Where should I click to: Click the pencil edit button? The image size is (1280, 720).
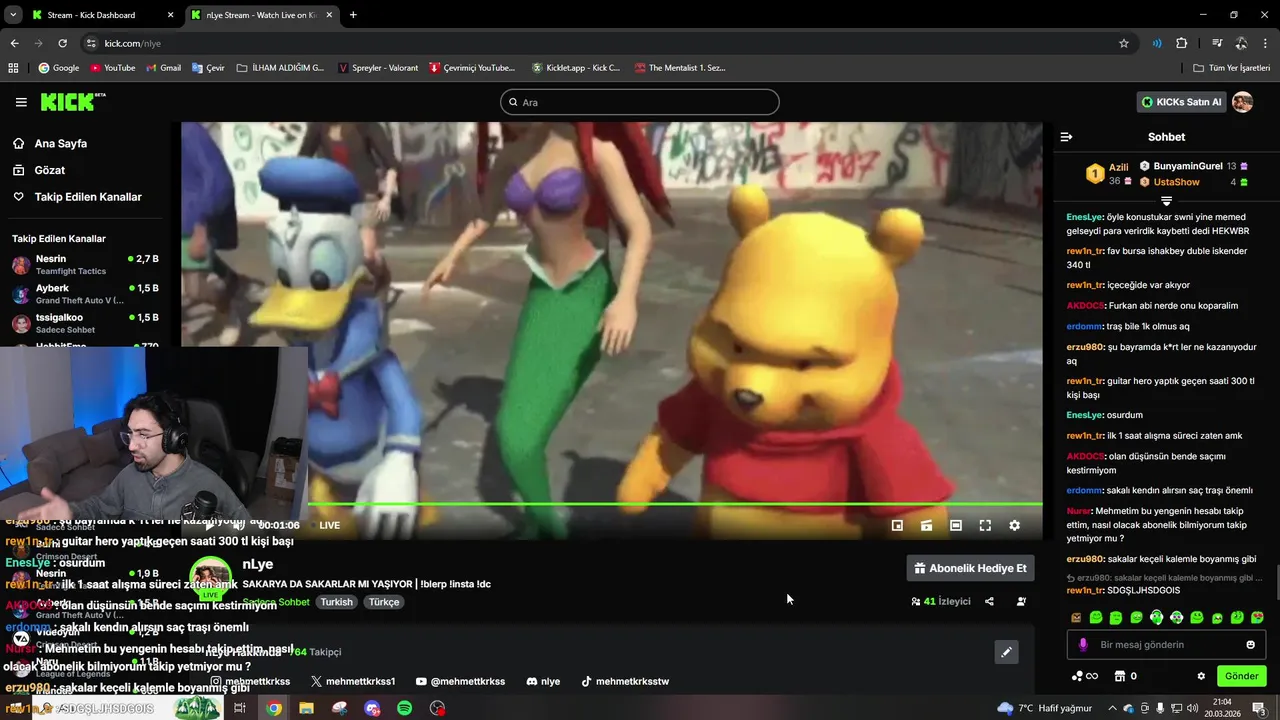[x=1007, y=652]
